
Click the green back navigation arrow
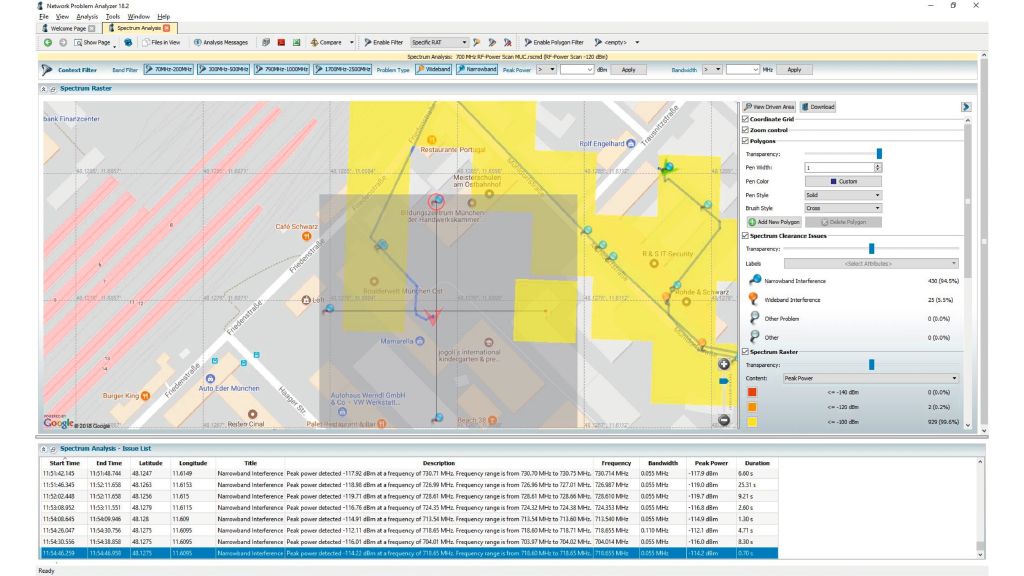[x=47, y=43]
